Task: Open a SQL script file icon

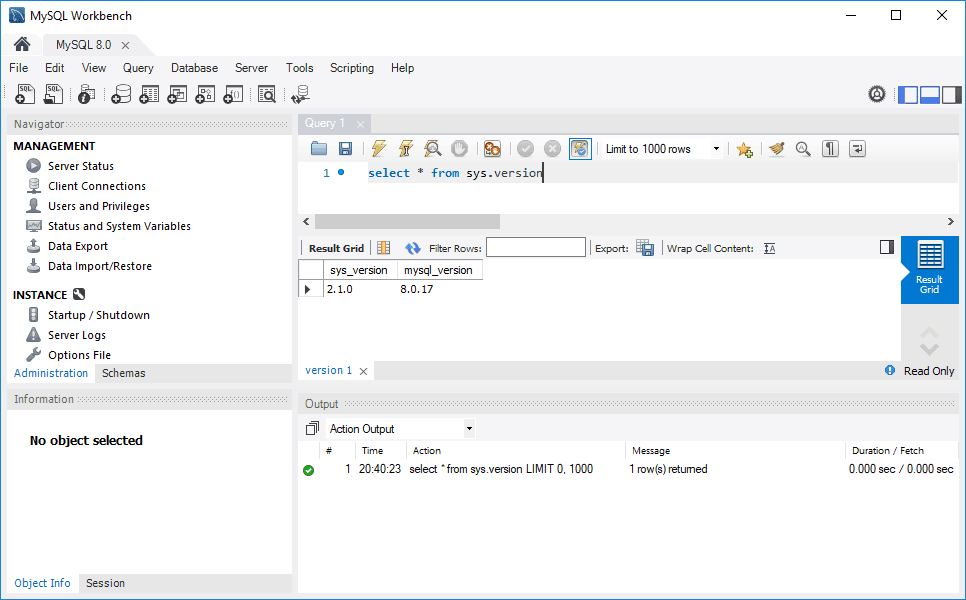Action: click(54, 94)
